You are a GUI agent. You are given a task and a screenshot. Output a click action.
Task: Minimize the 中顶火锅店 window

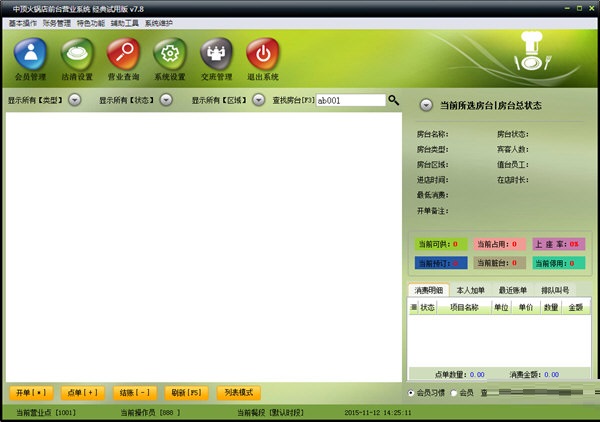pos(567,8)
